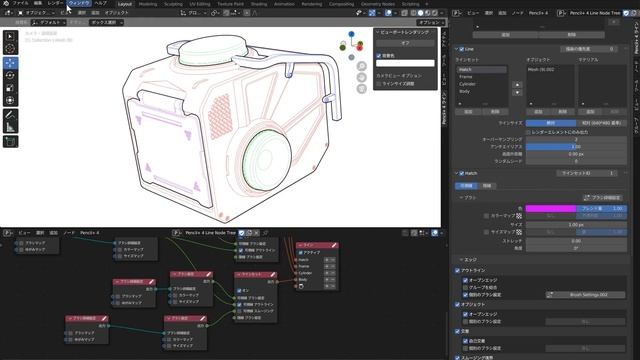Open Pencil+ 4 menu in node editor header
640x360 pixels.
89,233
